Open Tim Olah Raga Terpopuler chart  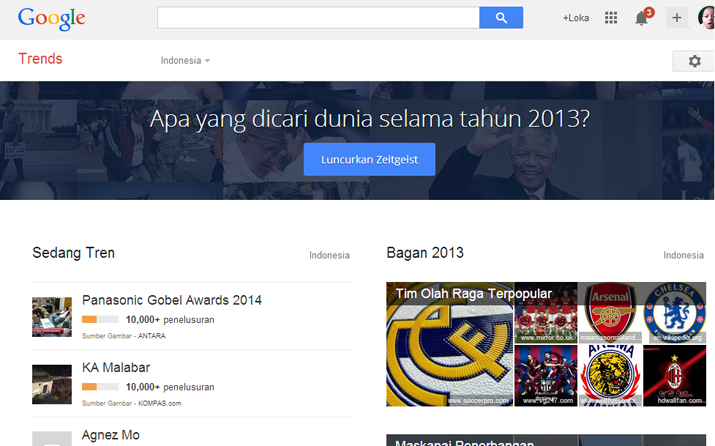point(473,294)
